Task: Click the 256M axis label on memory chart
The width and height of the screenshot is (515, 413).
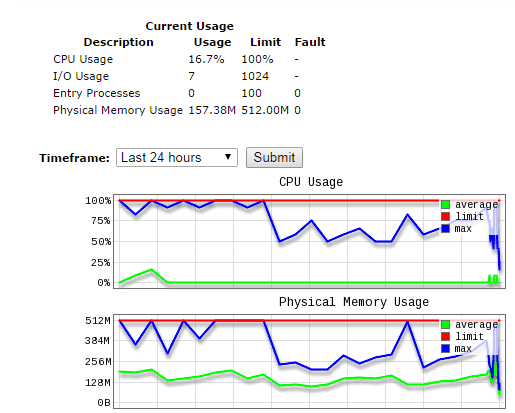Action: pos(98,362)
